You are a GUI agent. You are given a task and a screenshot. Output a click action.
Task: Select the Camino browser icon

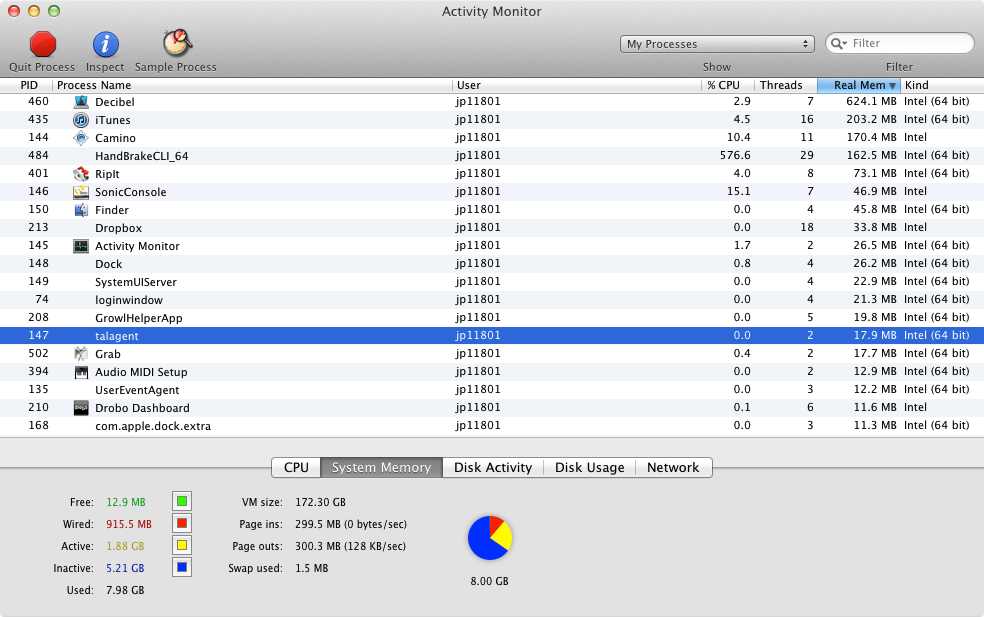coord(81,138)
